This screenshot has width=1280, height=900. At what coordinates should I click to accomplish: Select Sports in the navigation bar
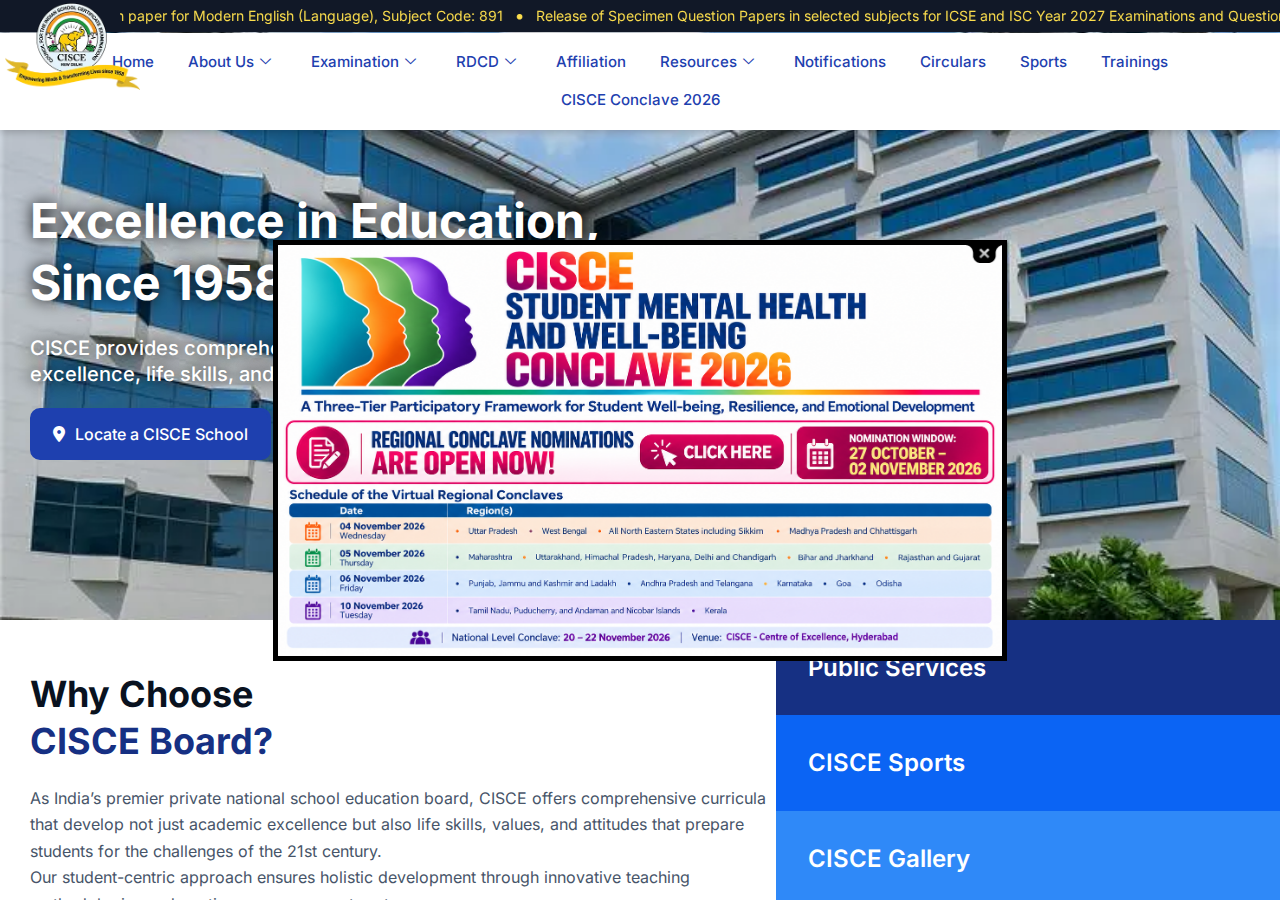1043,62
